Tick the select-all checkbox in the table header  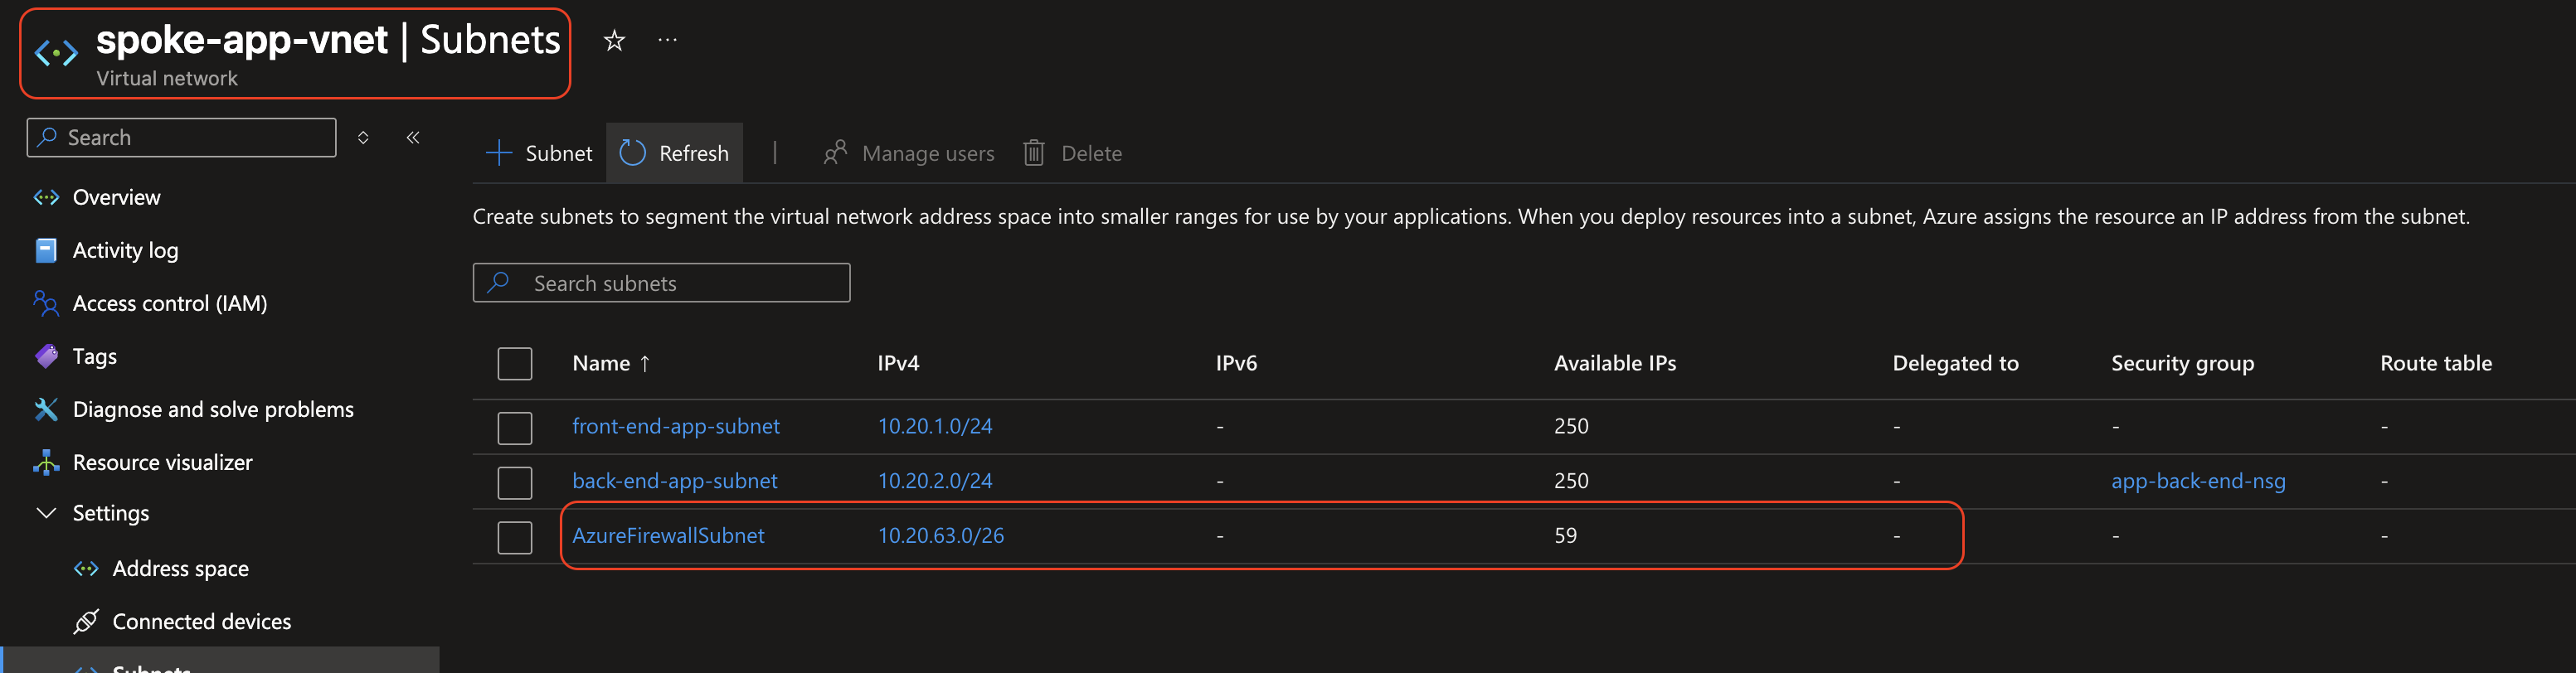pyautogui.click(x=515, y=363)
